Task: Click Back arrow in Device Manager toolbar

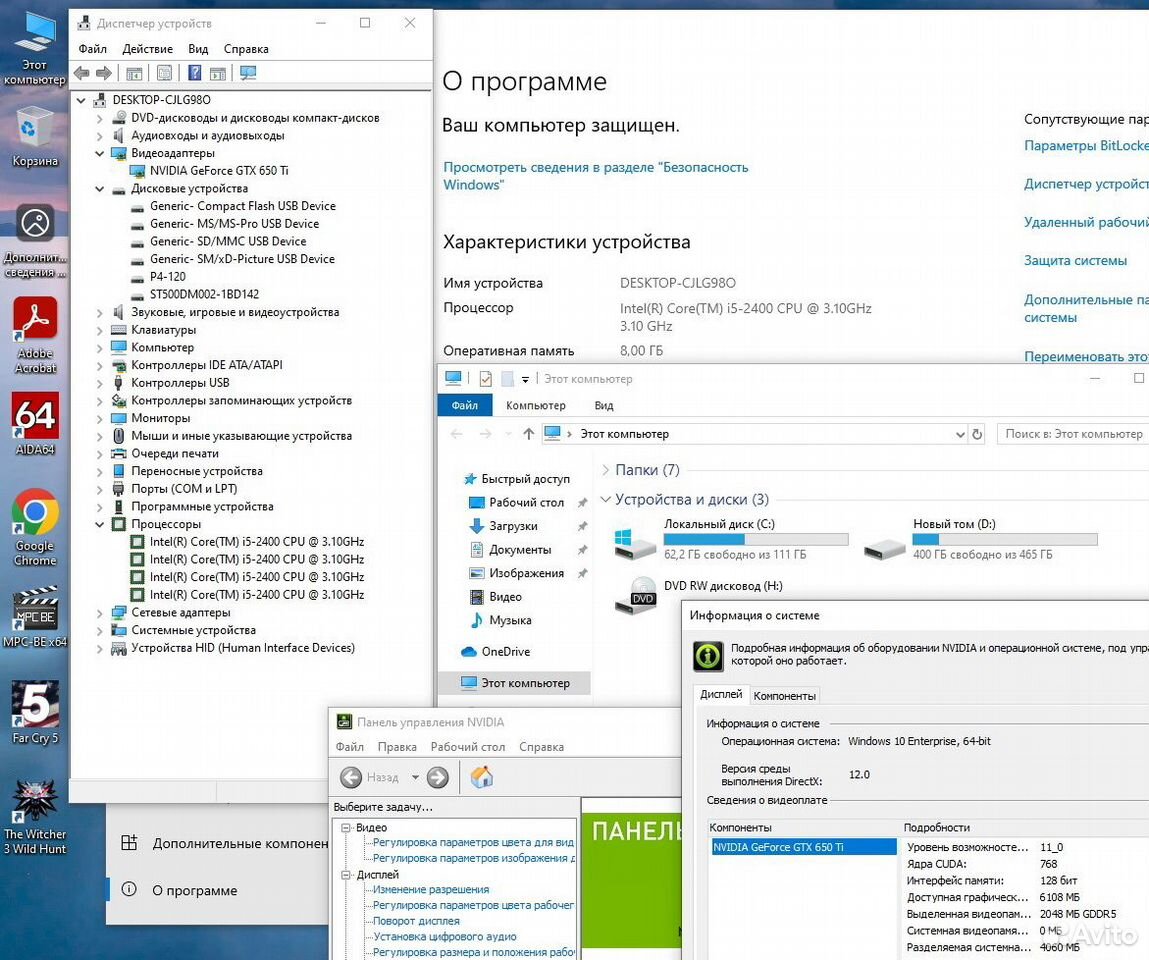Action: [x=81, y=73]
